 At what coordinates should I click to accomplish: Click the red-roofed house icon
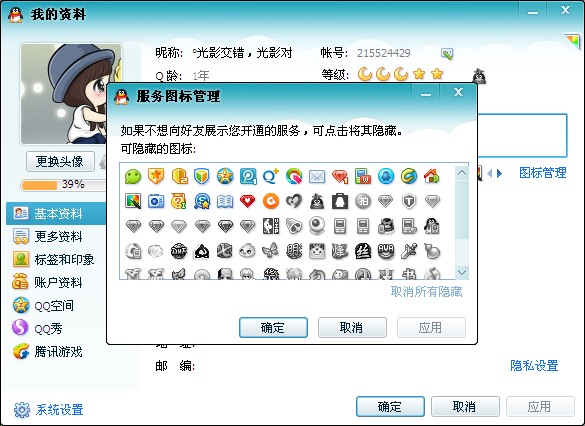[432, 176]
